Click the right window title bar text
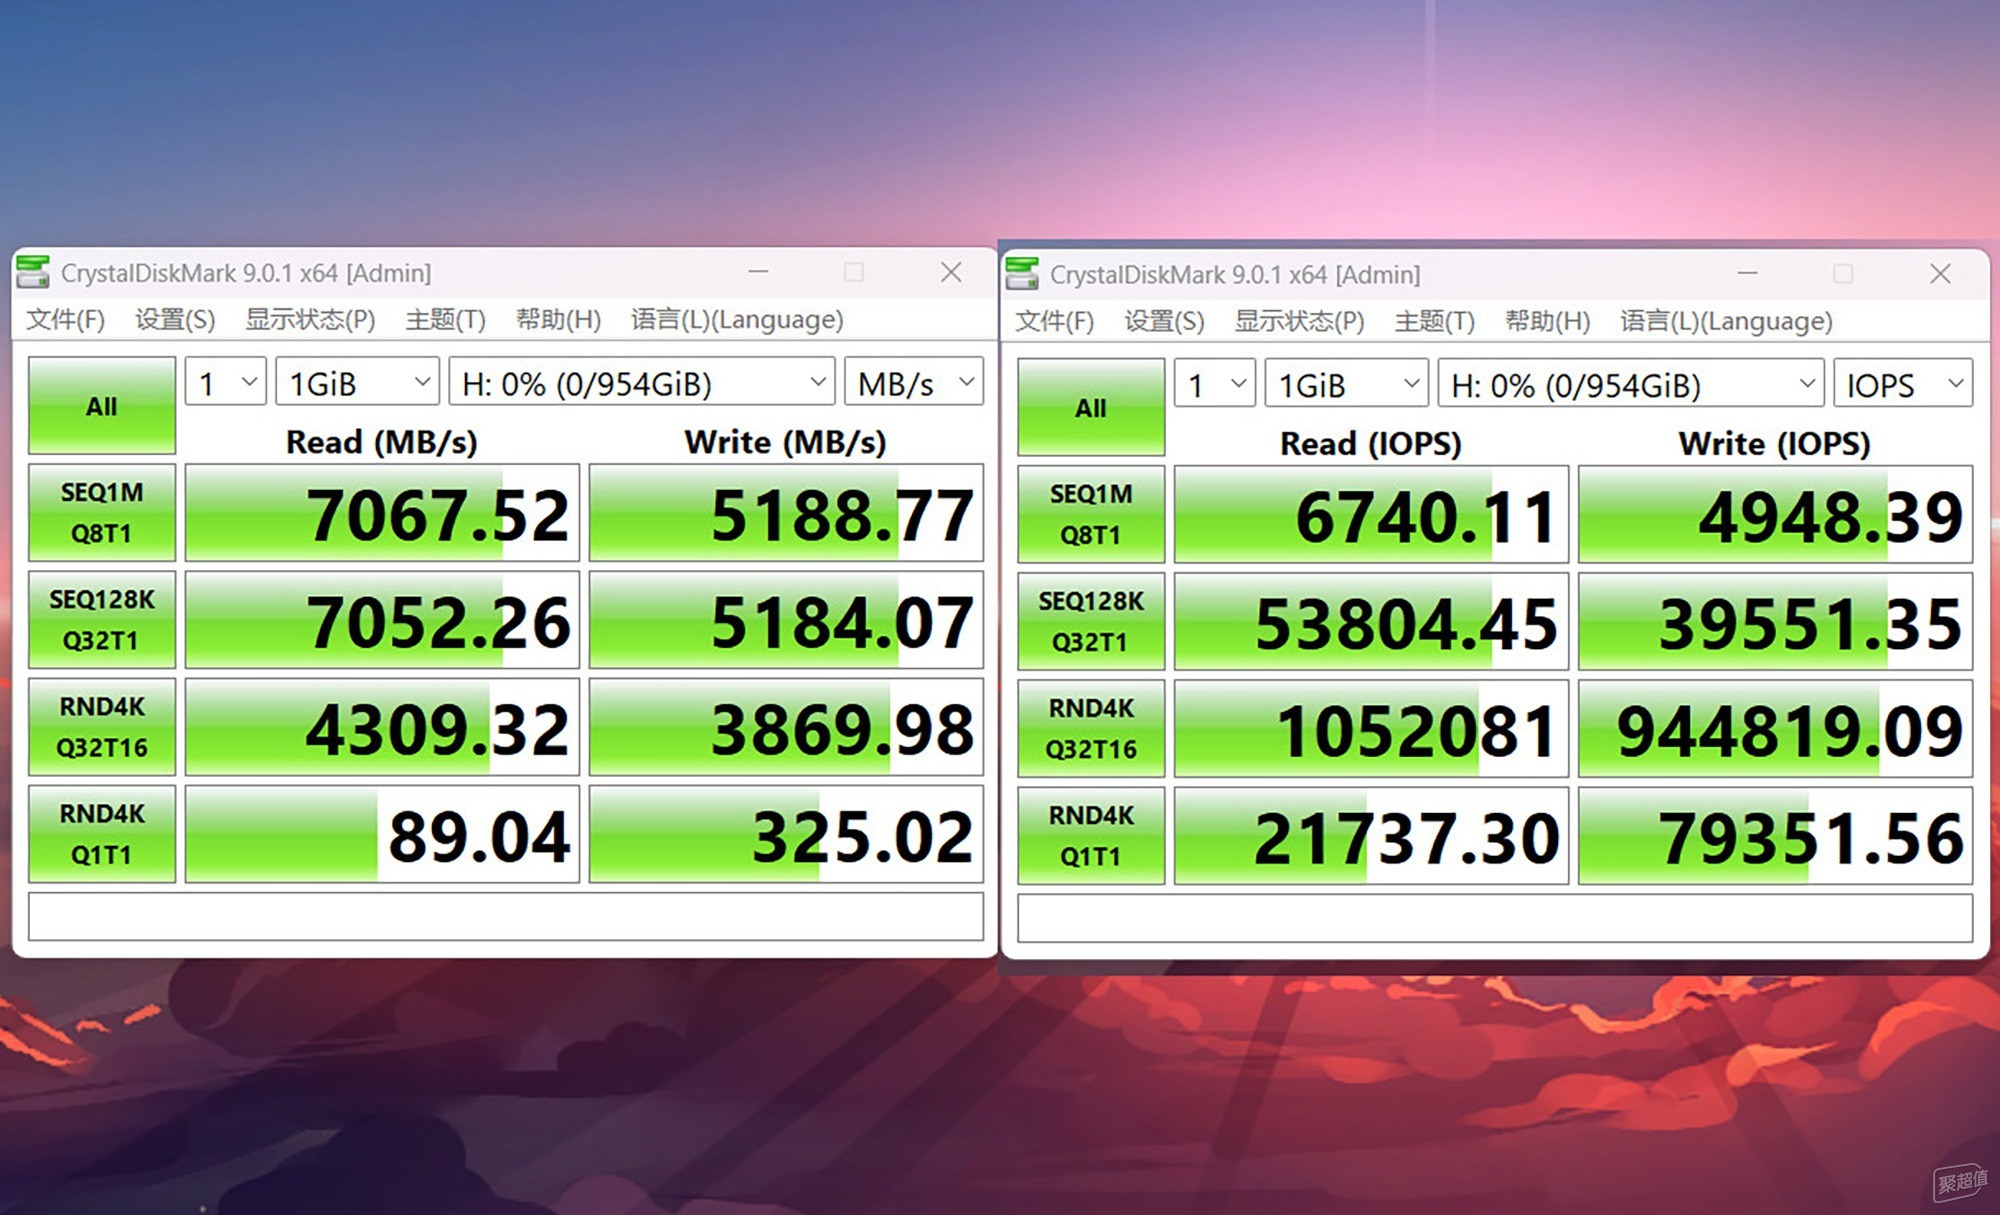Viewport: 2000px width, 1215px height. 1235,275
